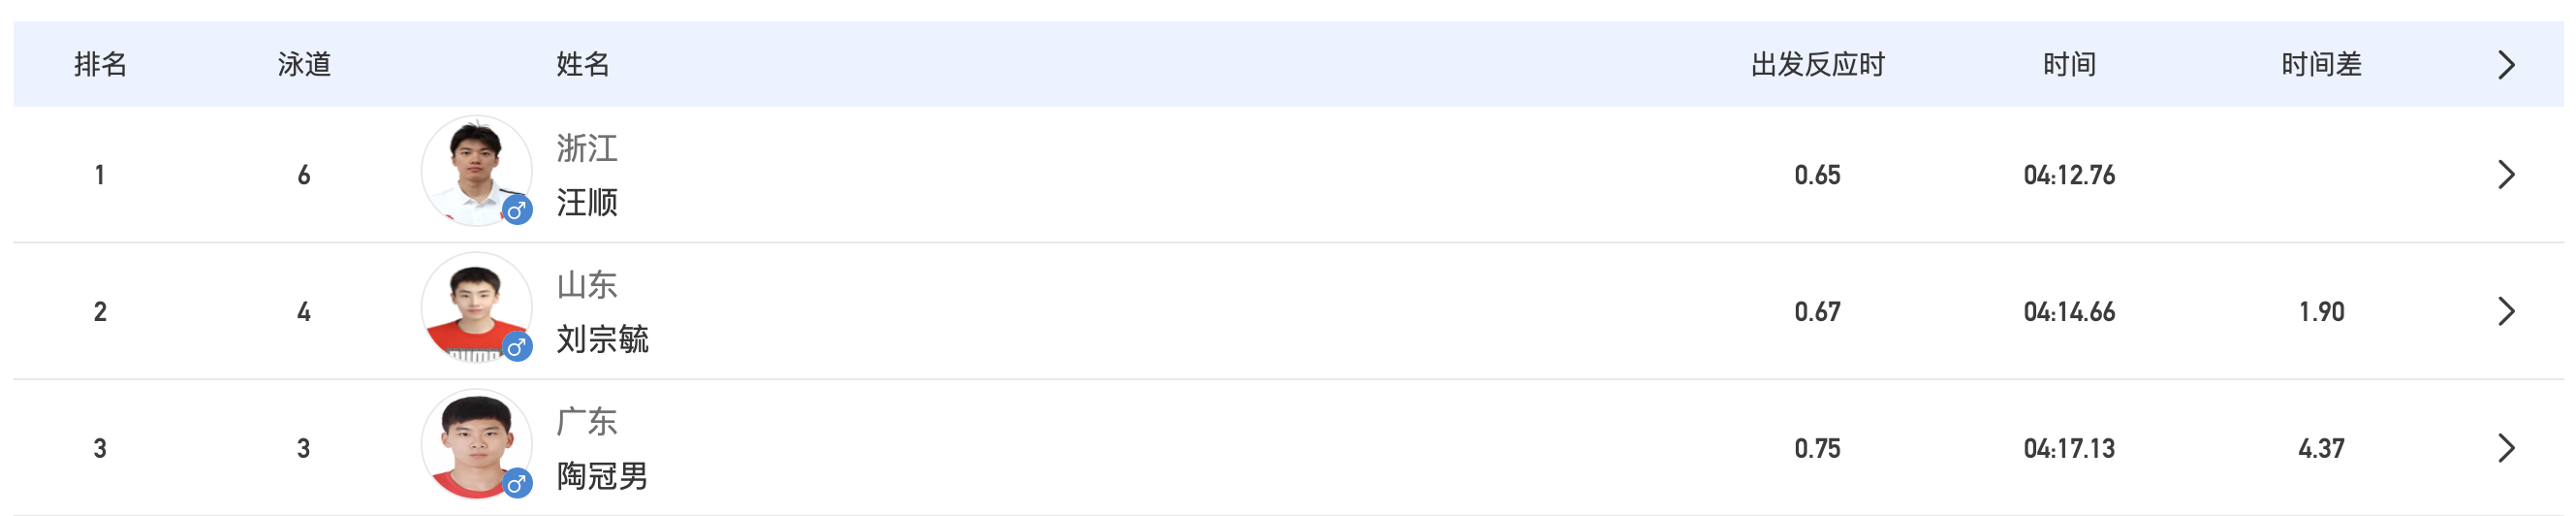Open 汪顺's athlete photo
2576x516 pixels.
coord(474,168)
